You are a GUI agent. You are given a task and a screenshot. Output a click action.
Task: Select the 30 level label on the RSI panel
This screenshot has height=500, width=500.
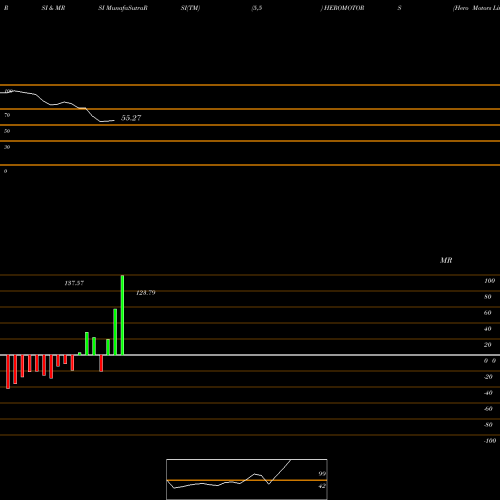click(x=7, y=147)
